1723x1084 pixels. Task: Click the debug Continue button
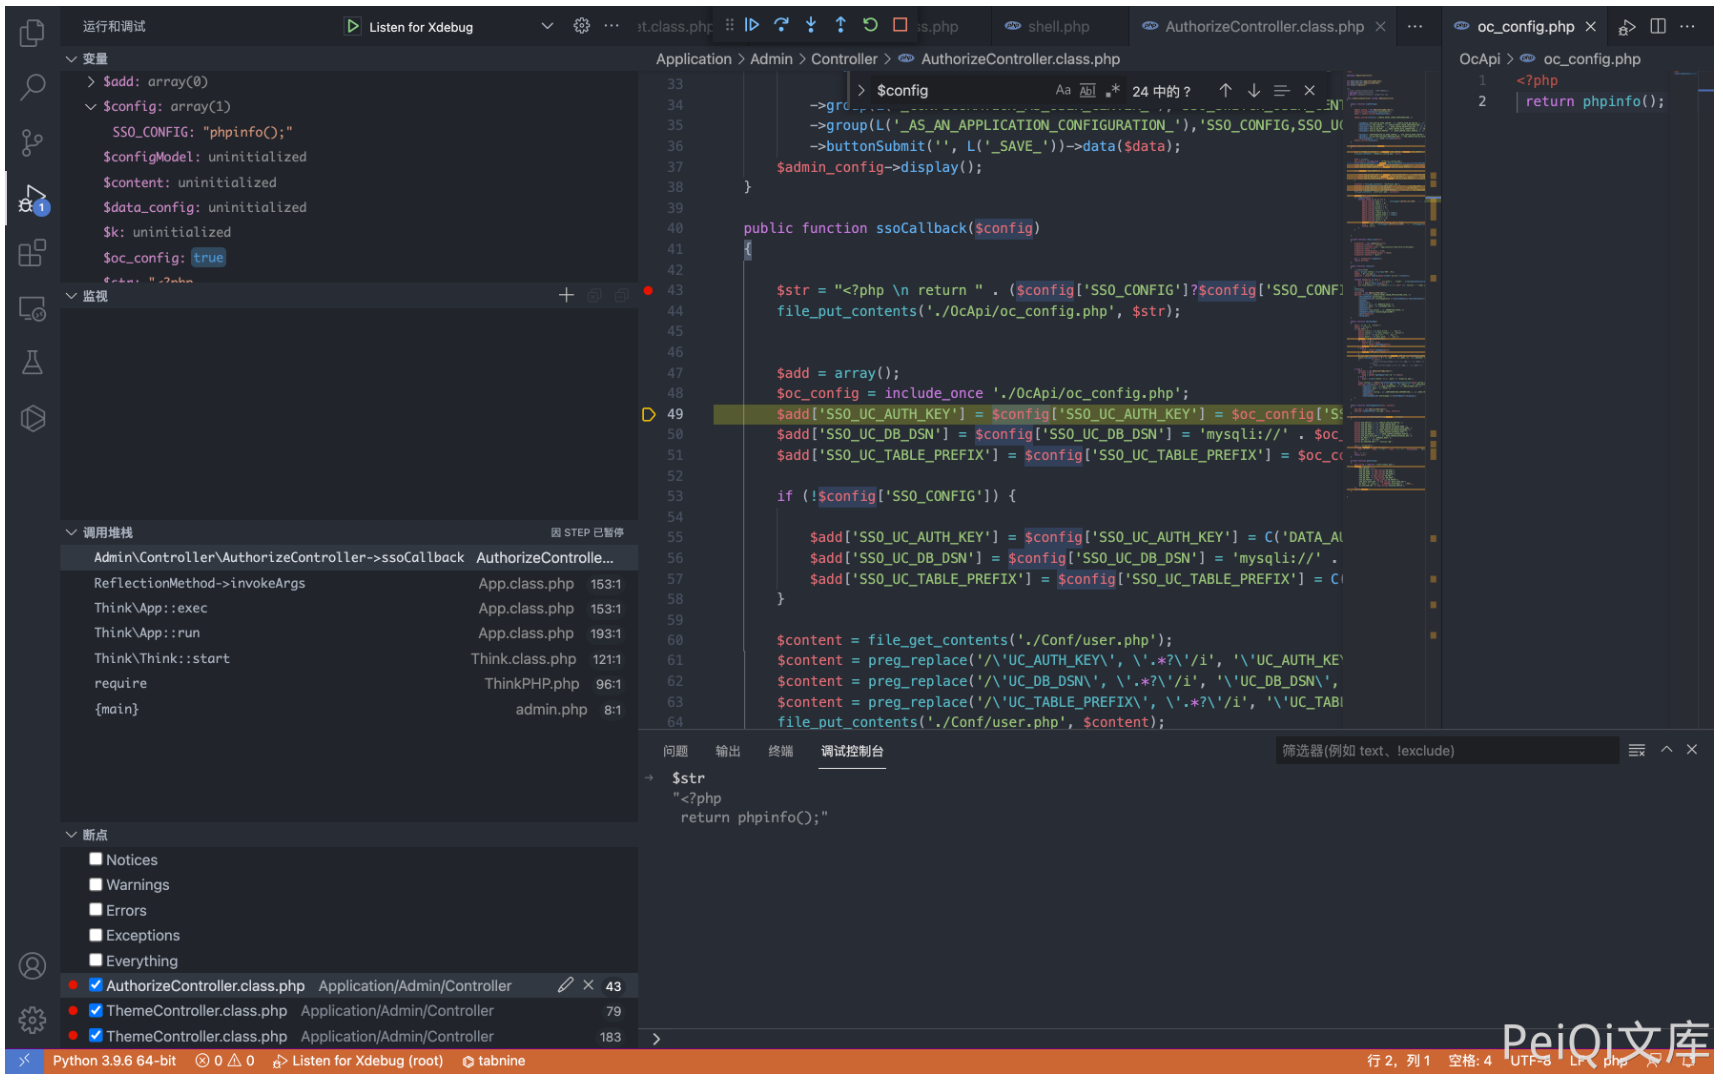point(752,25)
